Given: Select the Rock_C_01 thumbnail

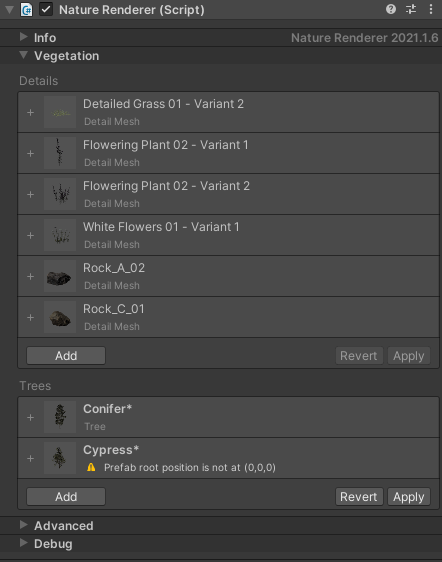Looking at the screenshot, I should [60, 318].
